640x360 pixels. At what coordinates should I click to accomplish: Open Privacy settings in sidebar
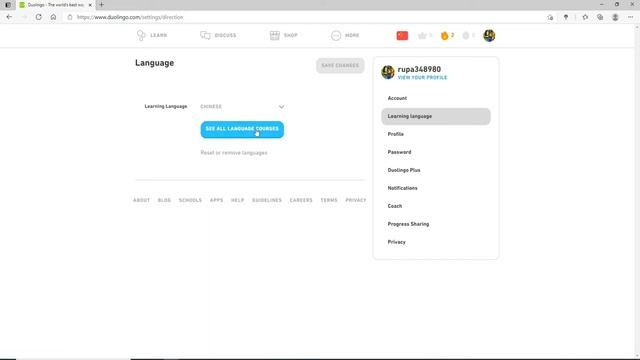tap(436, 242)
